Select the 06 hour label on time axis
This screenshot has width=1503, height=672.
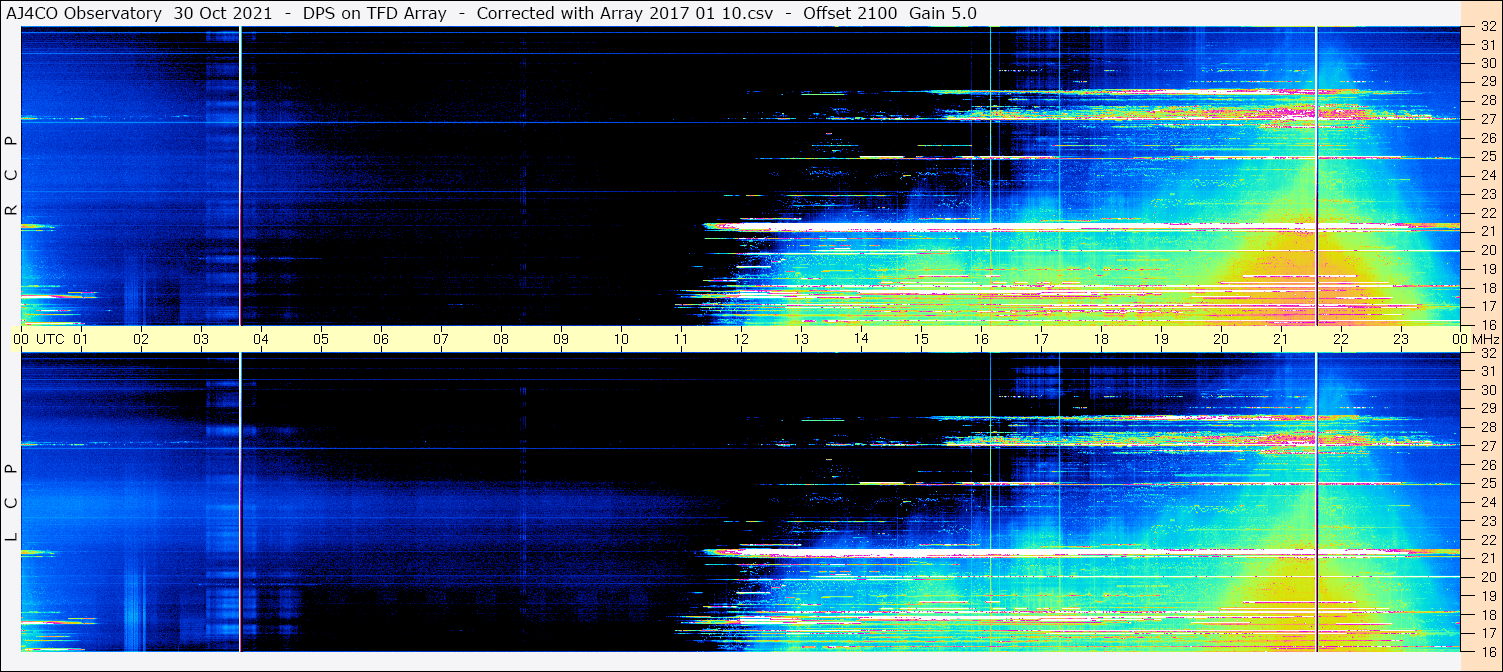(381, 339)
